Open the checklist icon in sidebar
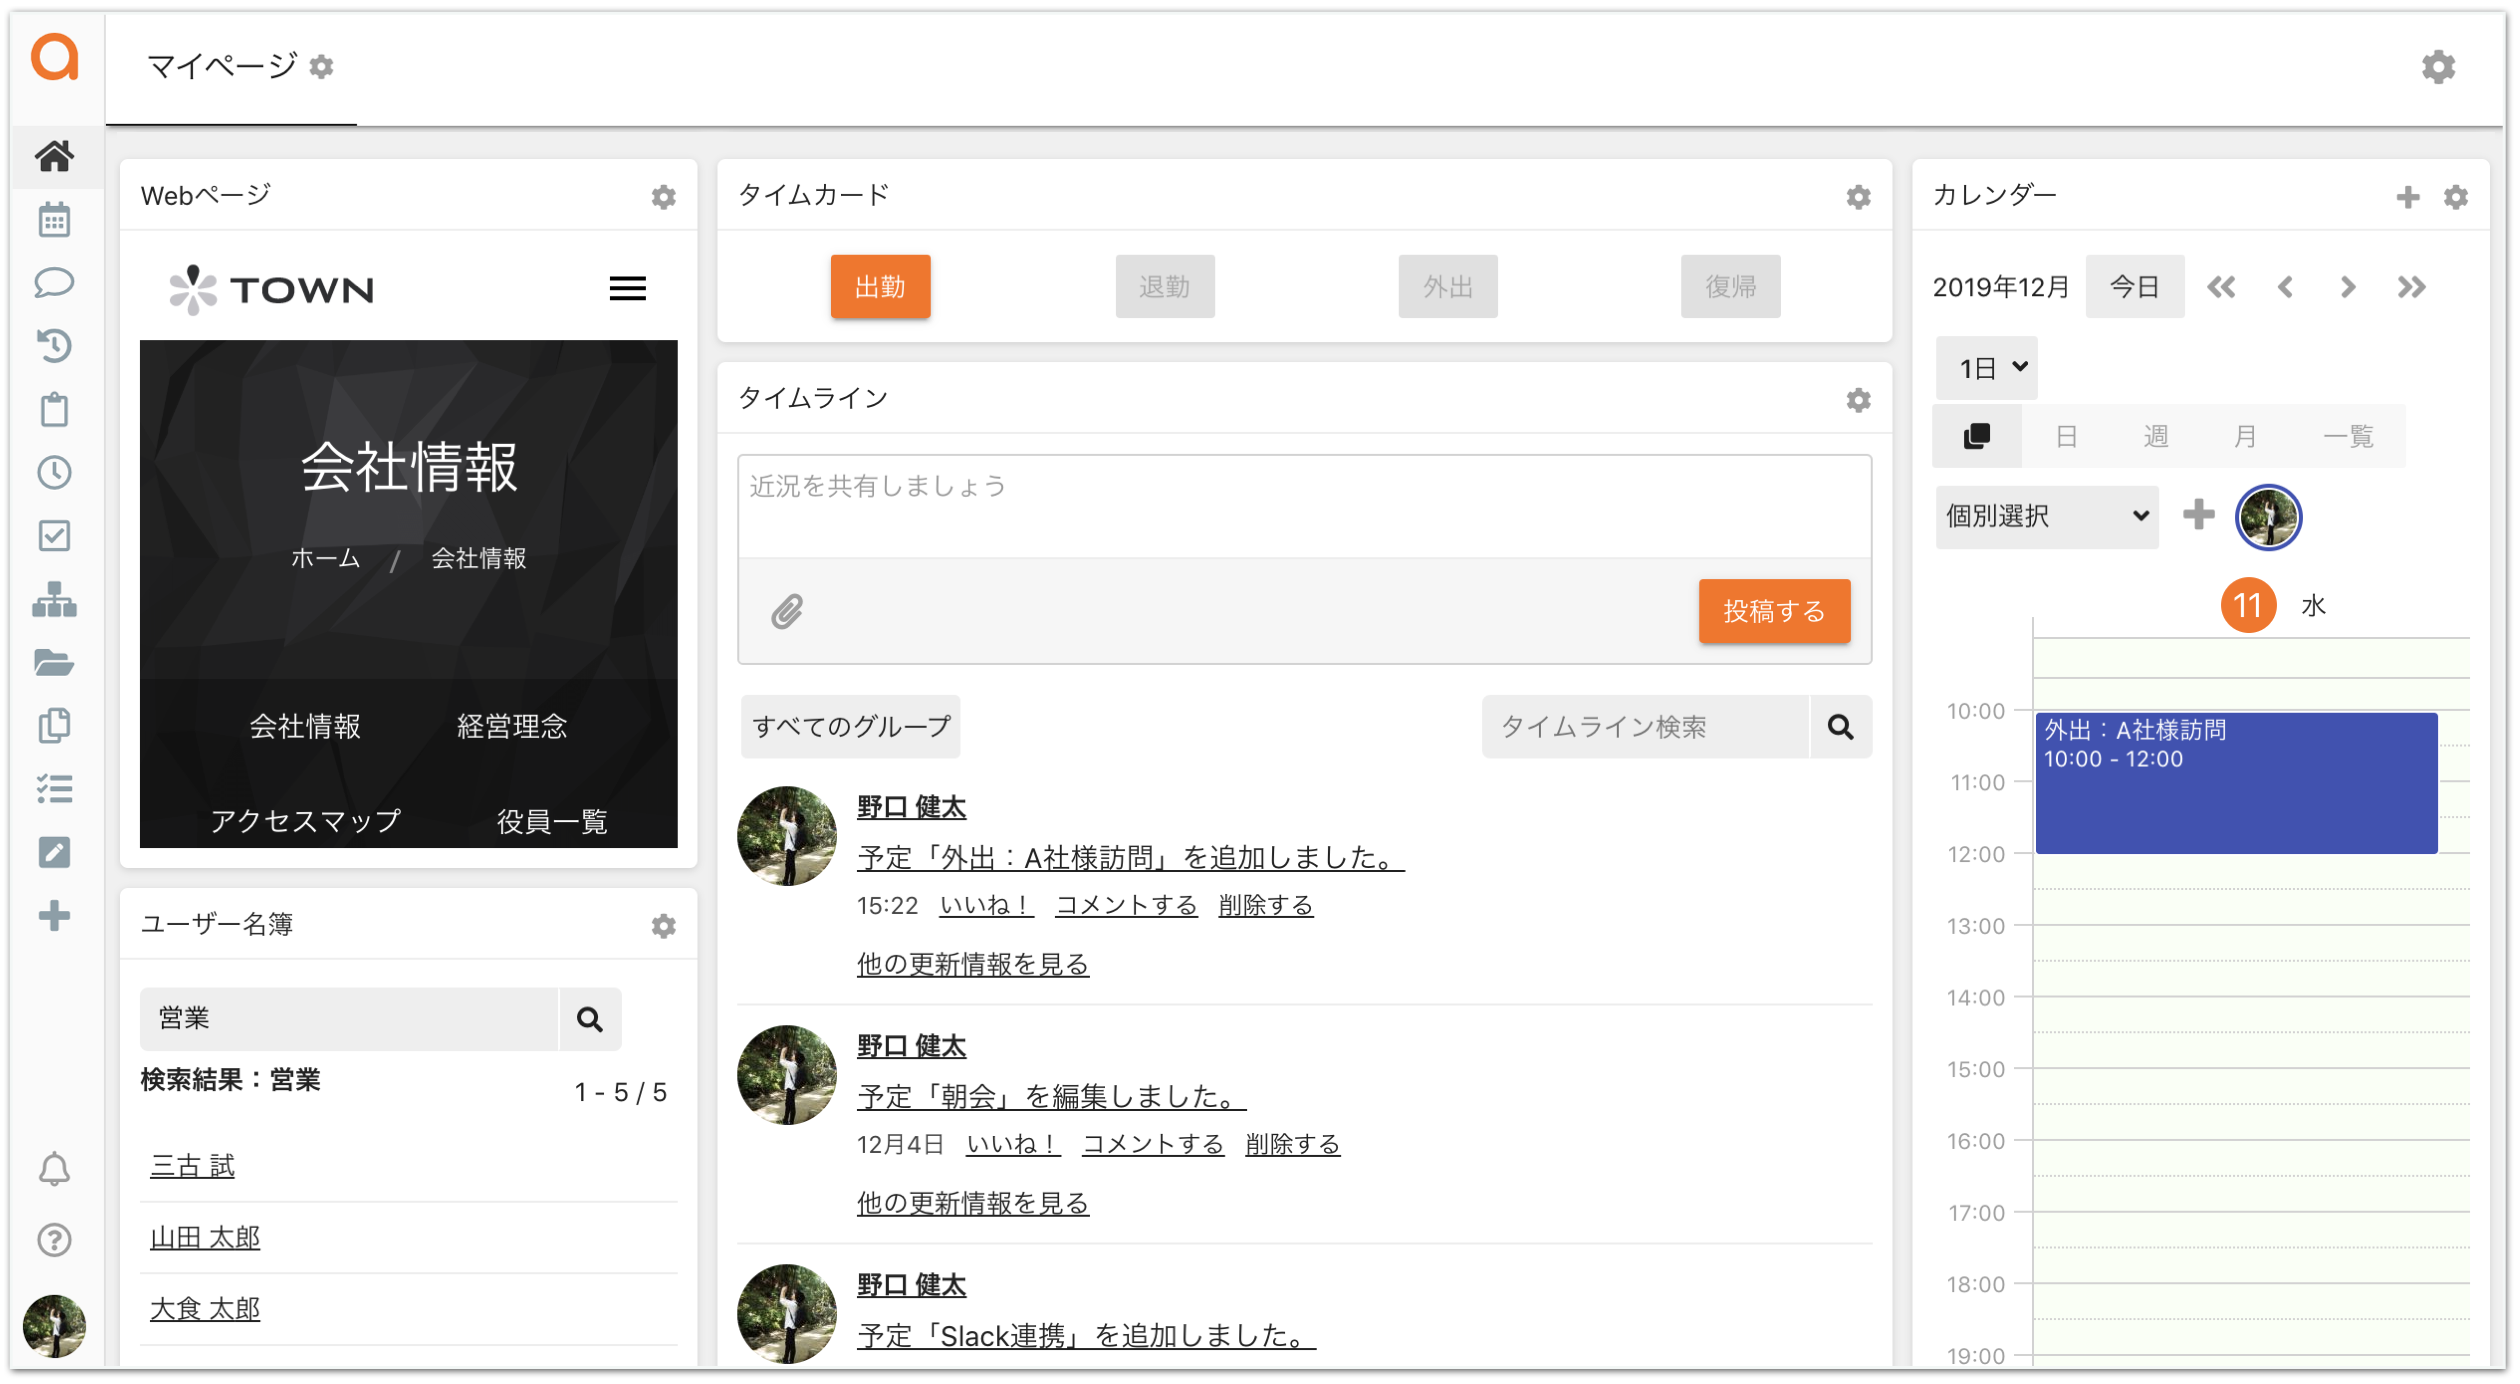This screenshot has height=1384, width=2520. coord(54,789)
